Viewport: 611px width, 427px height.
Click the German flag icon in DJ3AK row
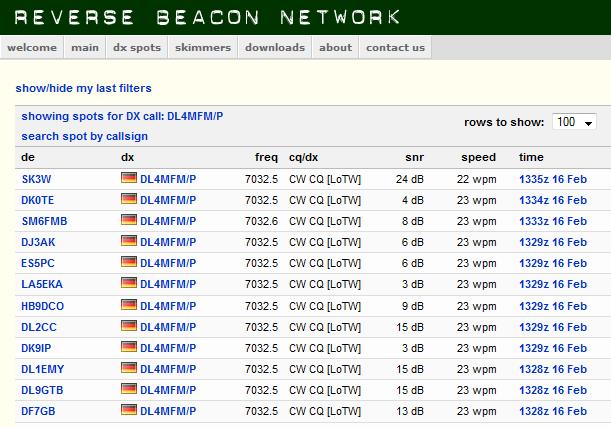[x=128, y=241]
